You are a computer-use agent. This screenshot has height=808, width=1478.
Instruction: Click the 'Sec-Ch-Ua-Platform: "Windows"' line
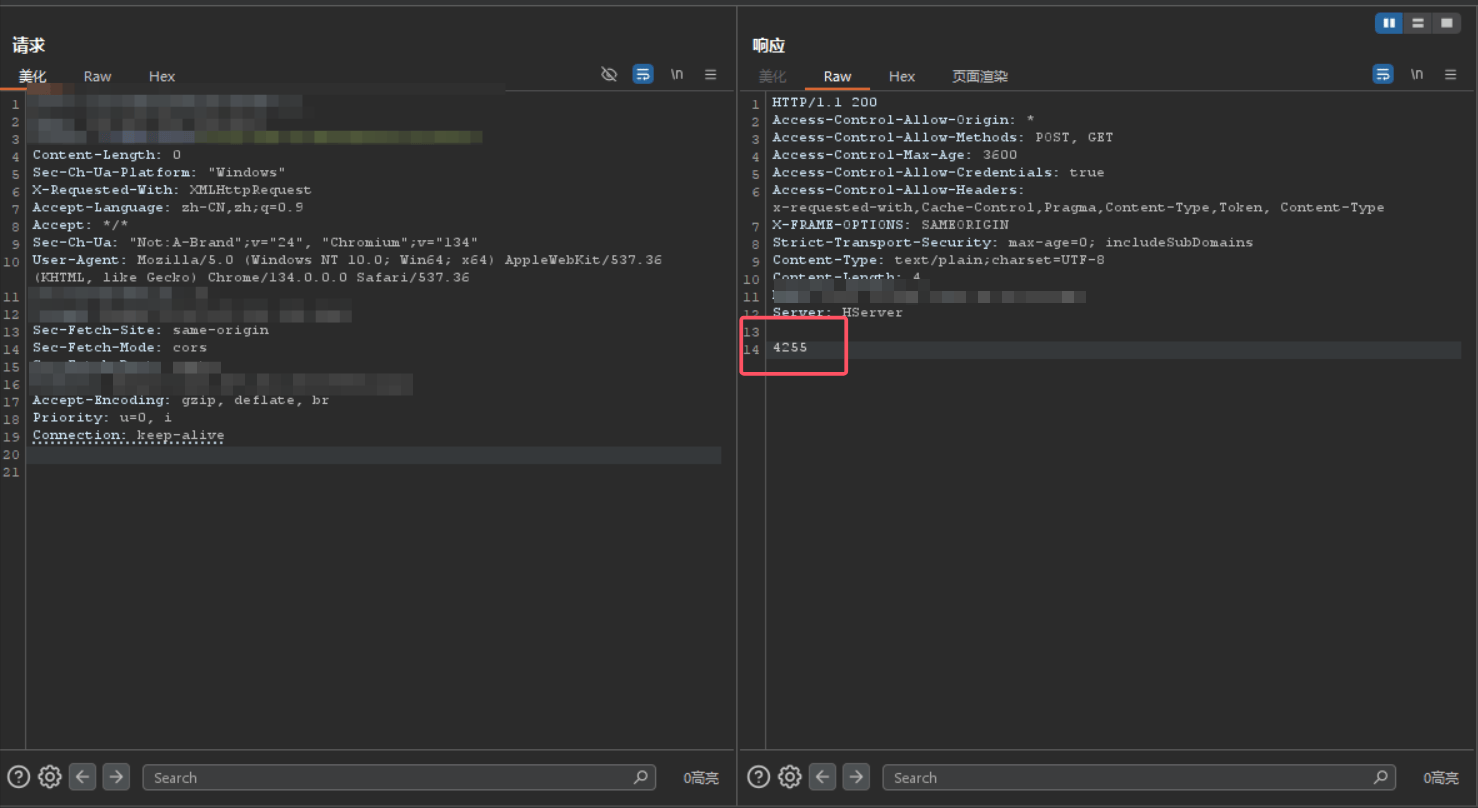pos(159,172)
